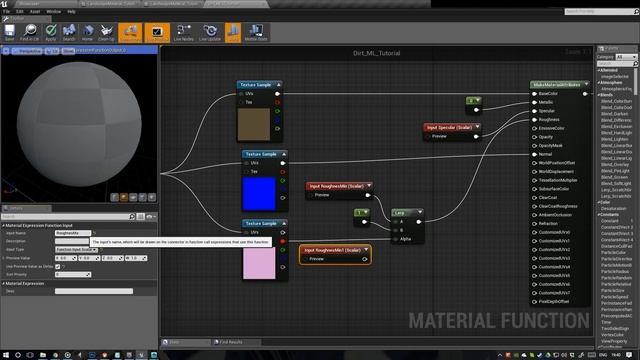Open the Edit menu
This screenshot has width=640, height=360.
click(x=19, y=11)
